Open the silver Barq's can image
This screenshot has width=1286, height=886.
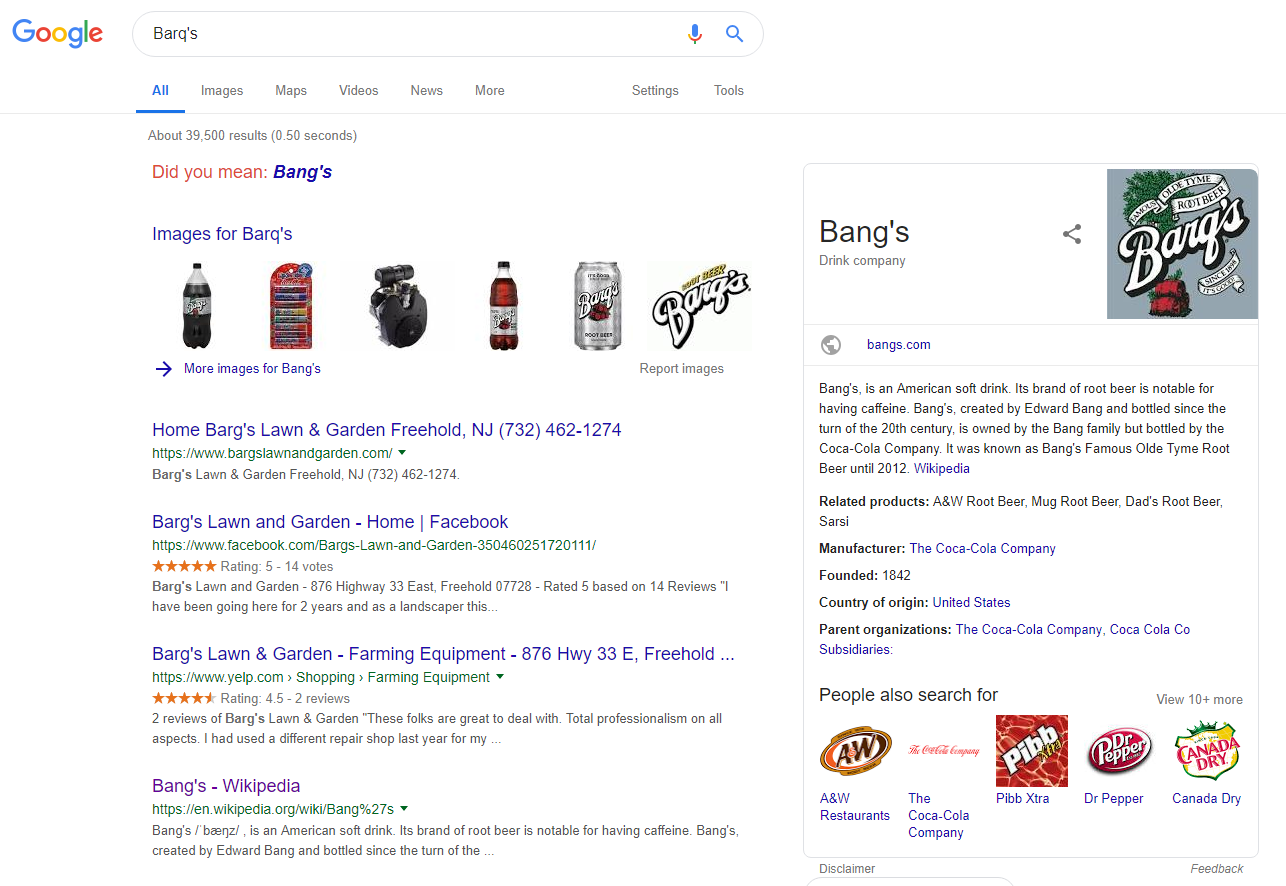598,306
